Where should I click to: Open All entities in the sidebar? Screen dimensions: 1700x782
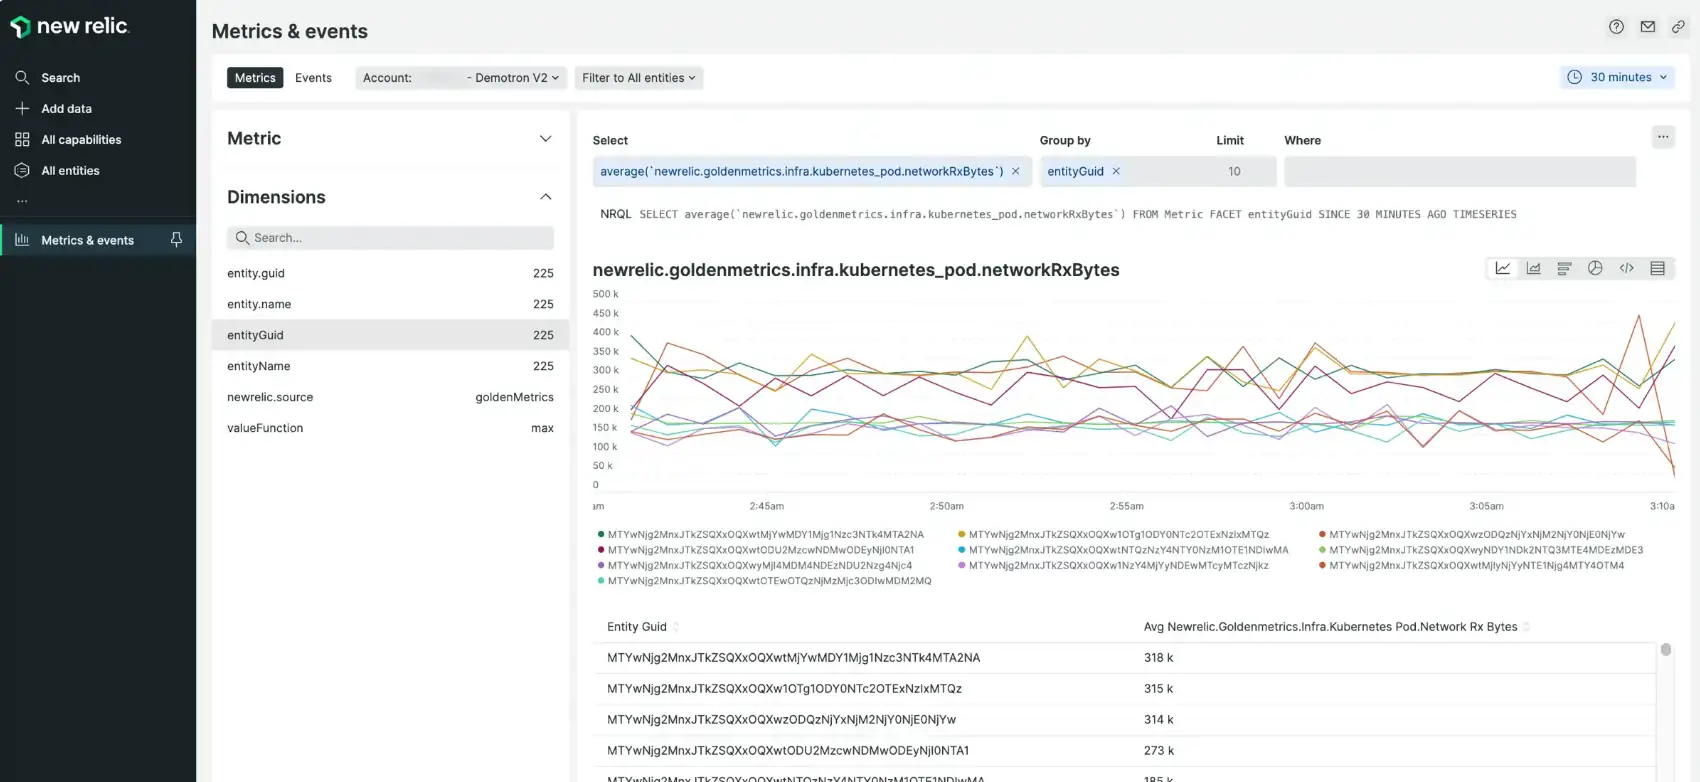[70, 171]
